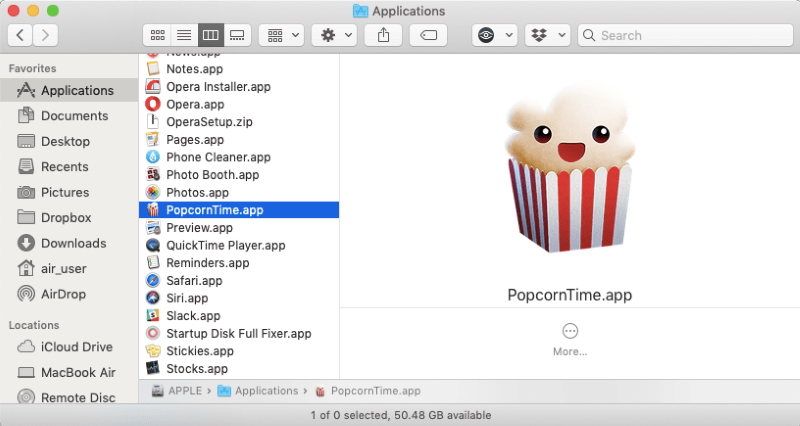Select Applications in the sidebar
Viewport: 800px width, 426px height.
(x=69, y=90)
